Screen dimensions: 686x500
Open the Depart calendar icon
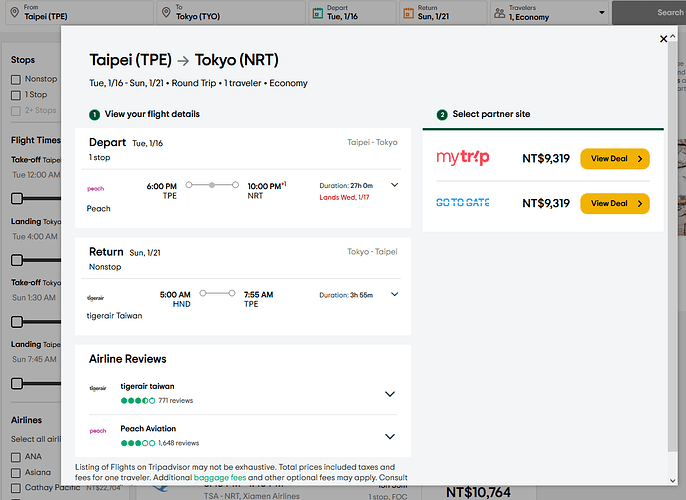[x=318, y=13]
